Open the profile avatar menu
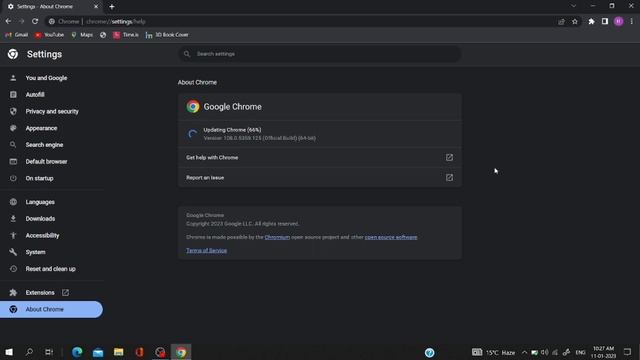 point(618,21)
